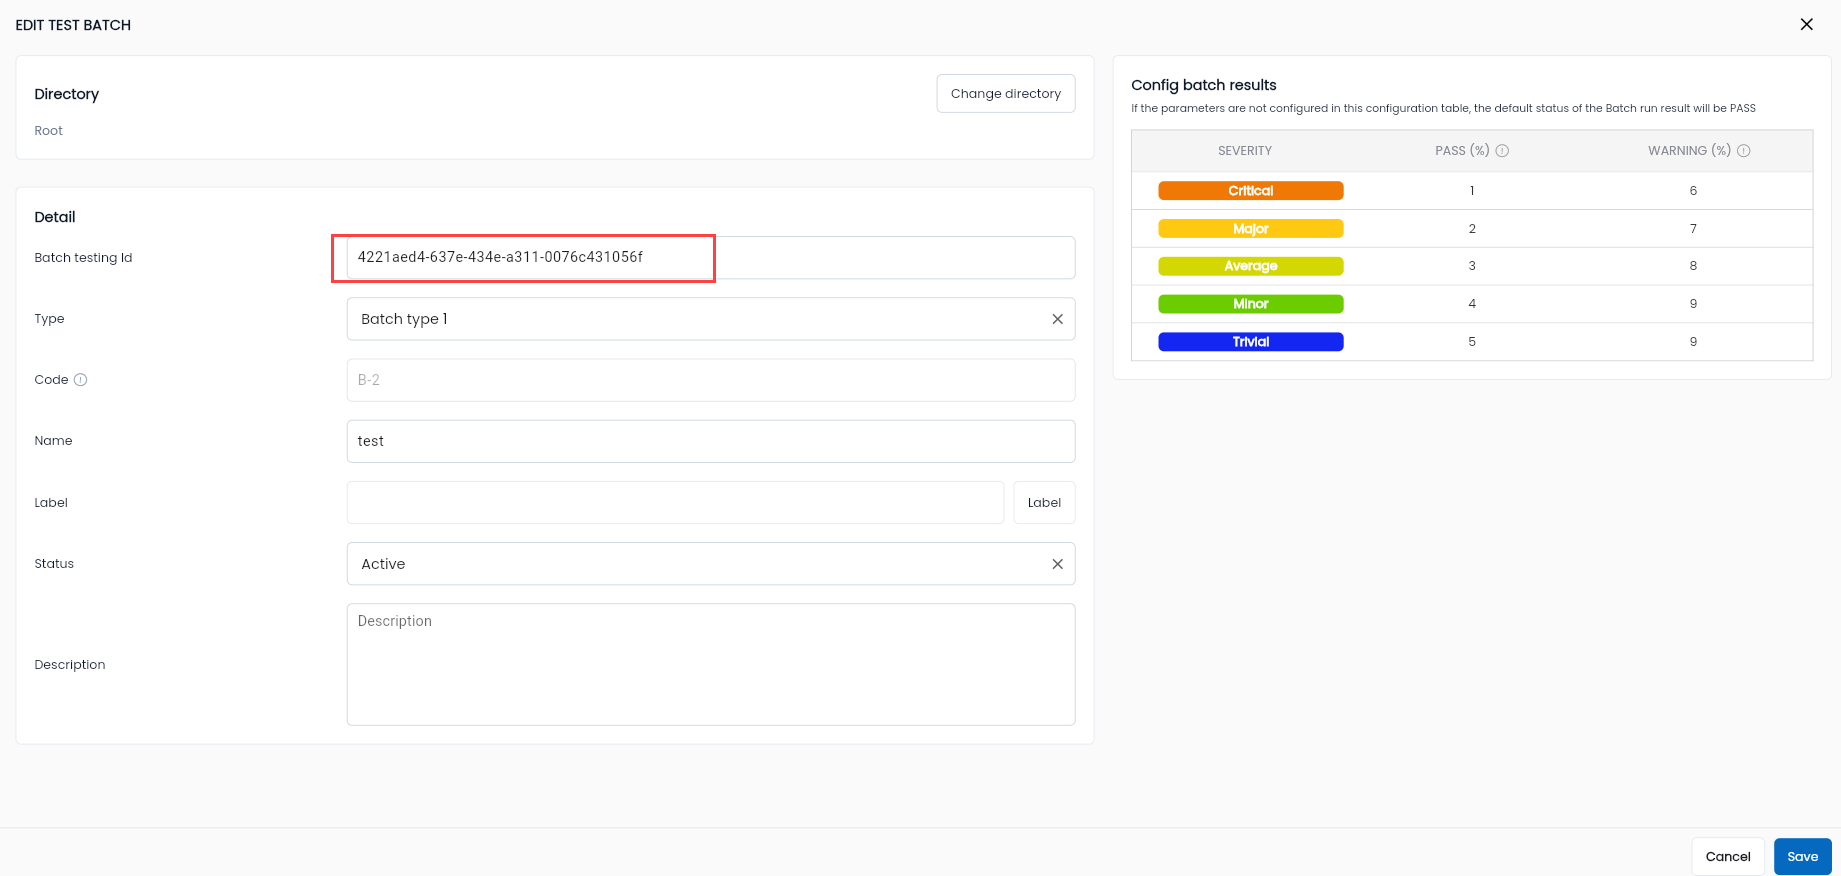
Task: Focus the Name input field
Action: 711,441
